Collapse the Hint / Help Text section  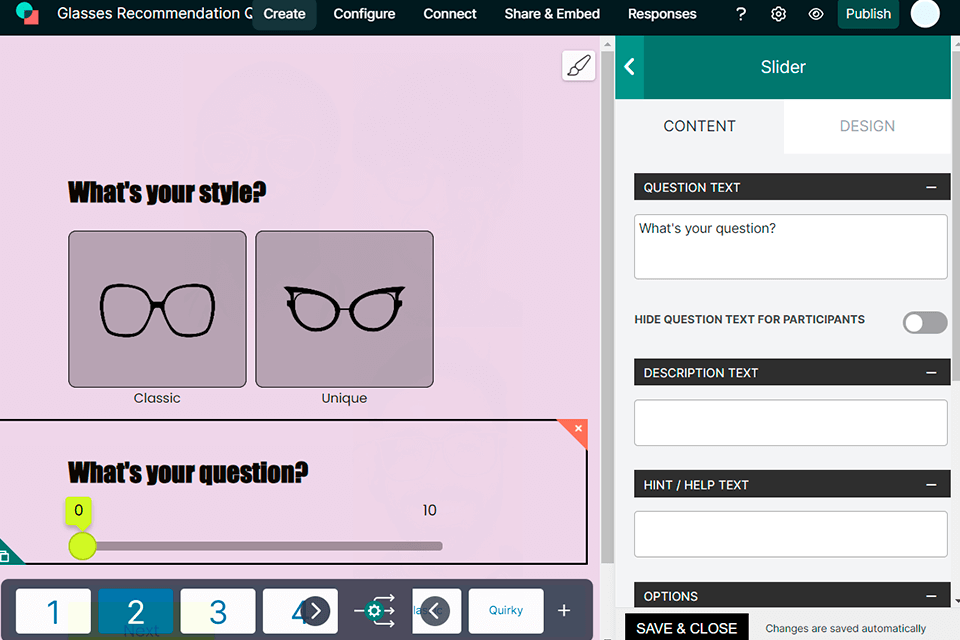[x=931, y=484]
